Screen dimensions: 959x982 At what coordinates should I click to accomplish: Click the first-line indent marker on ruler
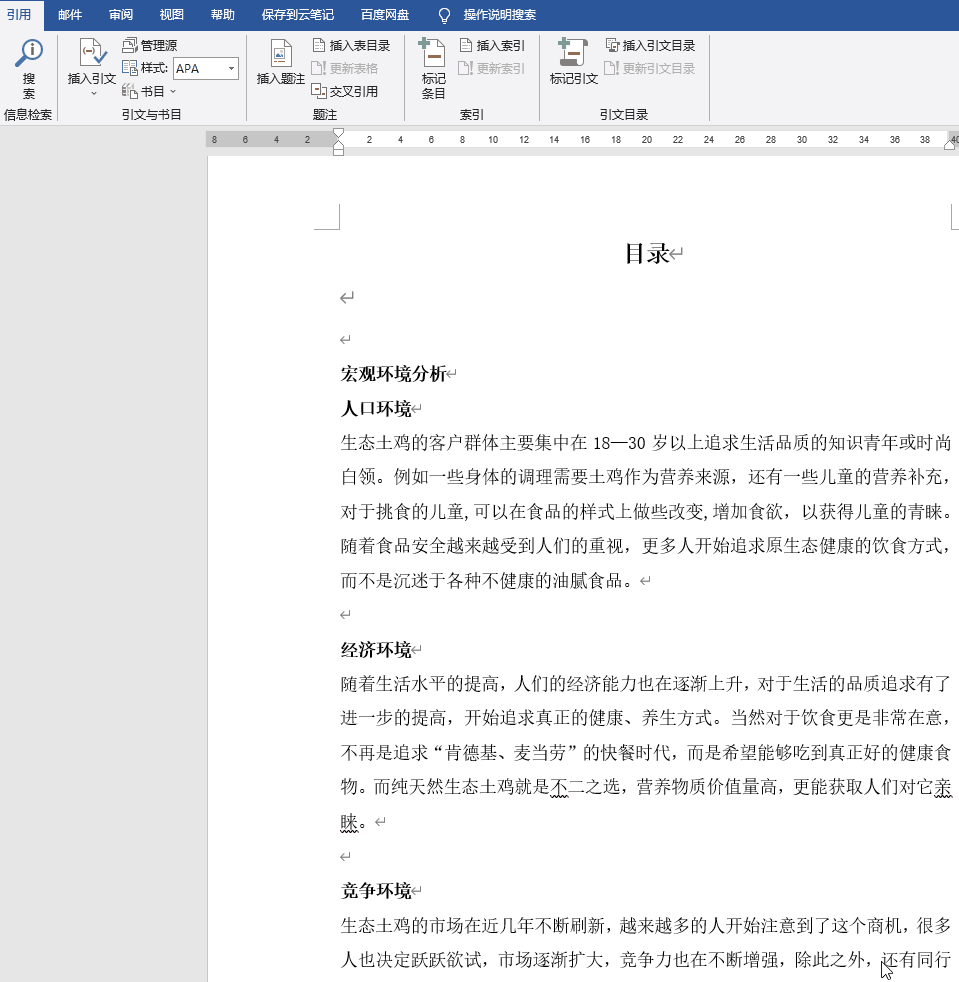[x=338, y=133]
